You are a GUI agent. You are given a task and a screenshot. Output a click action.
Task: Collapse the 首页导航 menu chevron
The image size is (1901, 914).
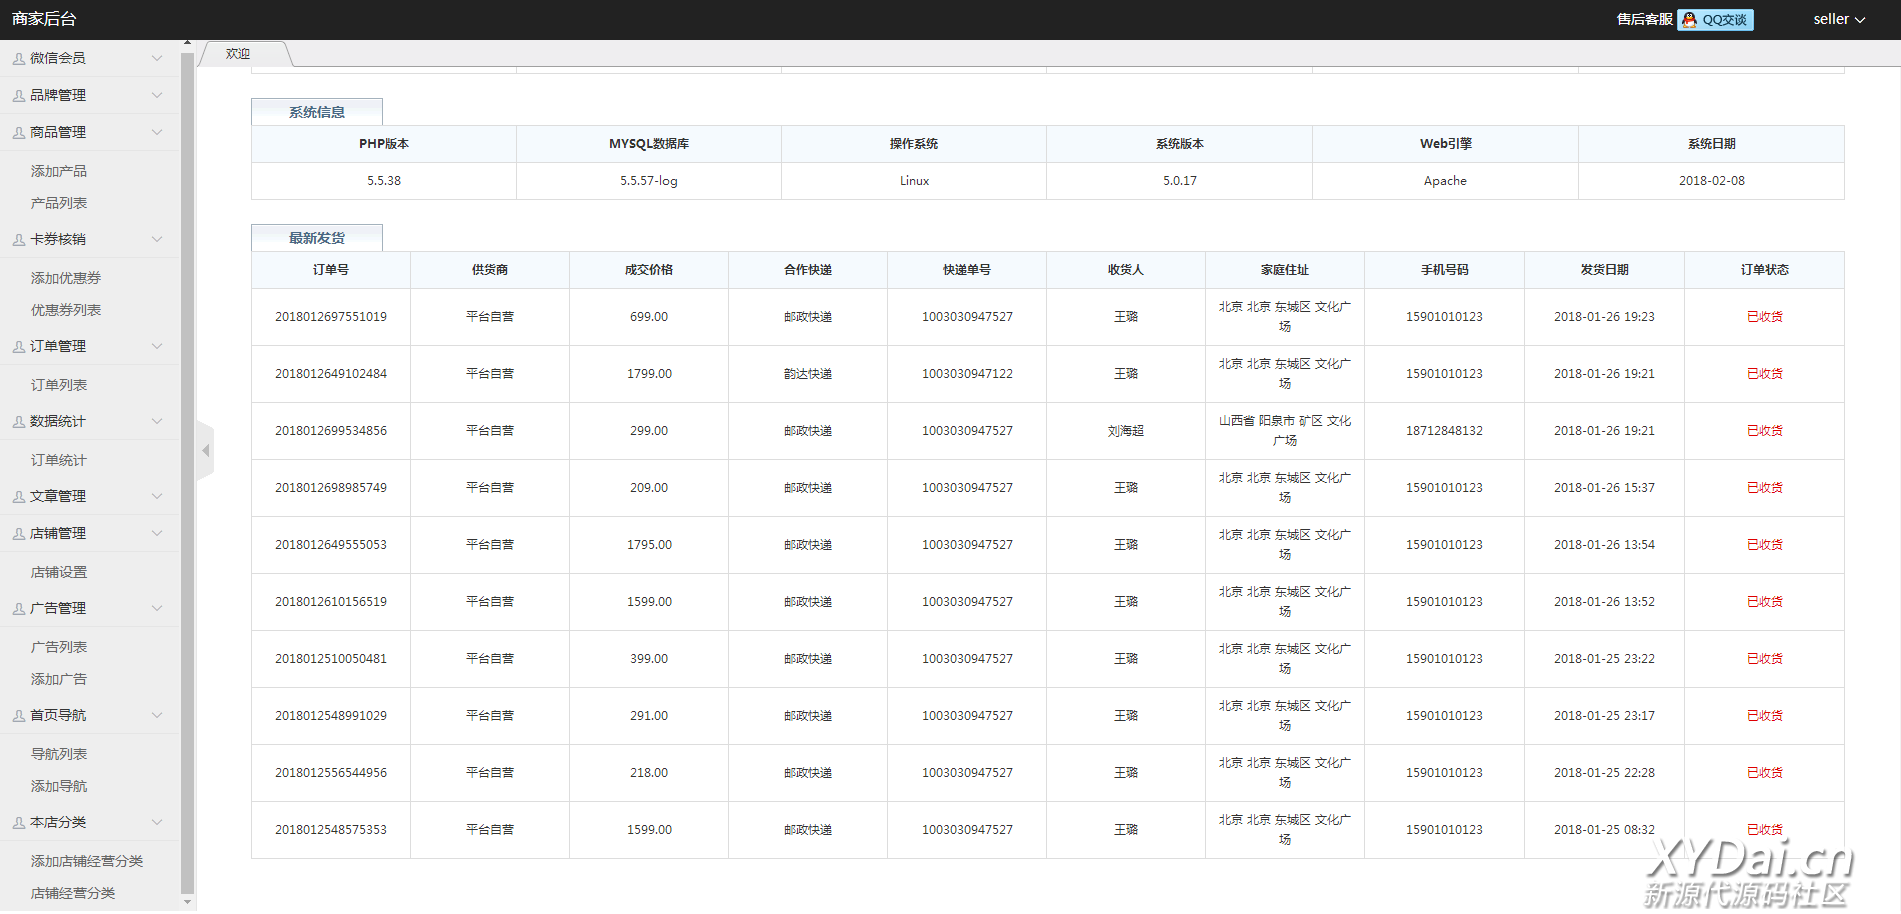pyautogui.click(x=157, y=715)
